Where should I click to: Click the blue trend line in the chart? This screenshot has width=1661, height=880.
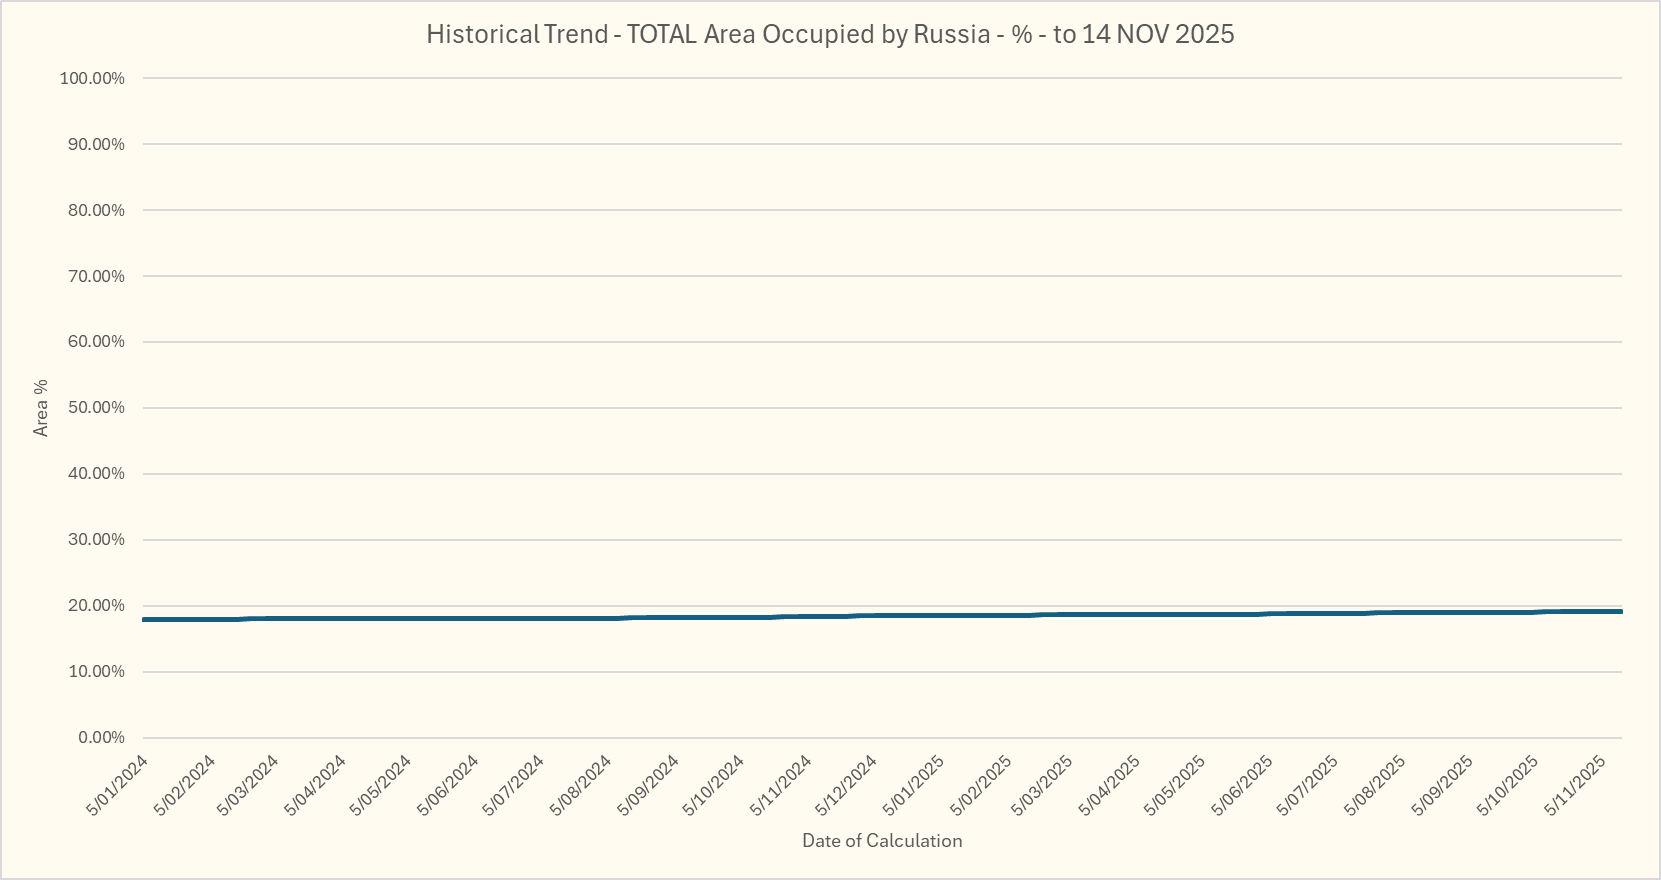pyautogui.click(x=880, y=615)
